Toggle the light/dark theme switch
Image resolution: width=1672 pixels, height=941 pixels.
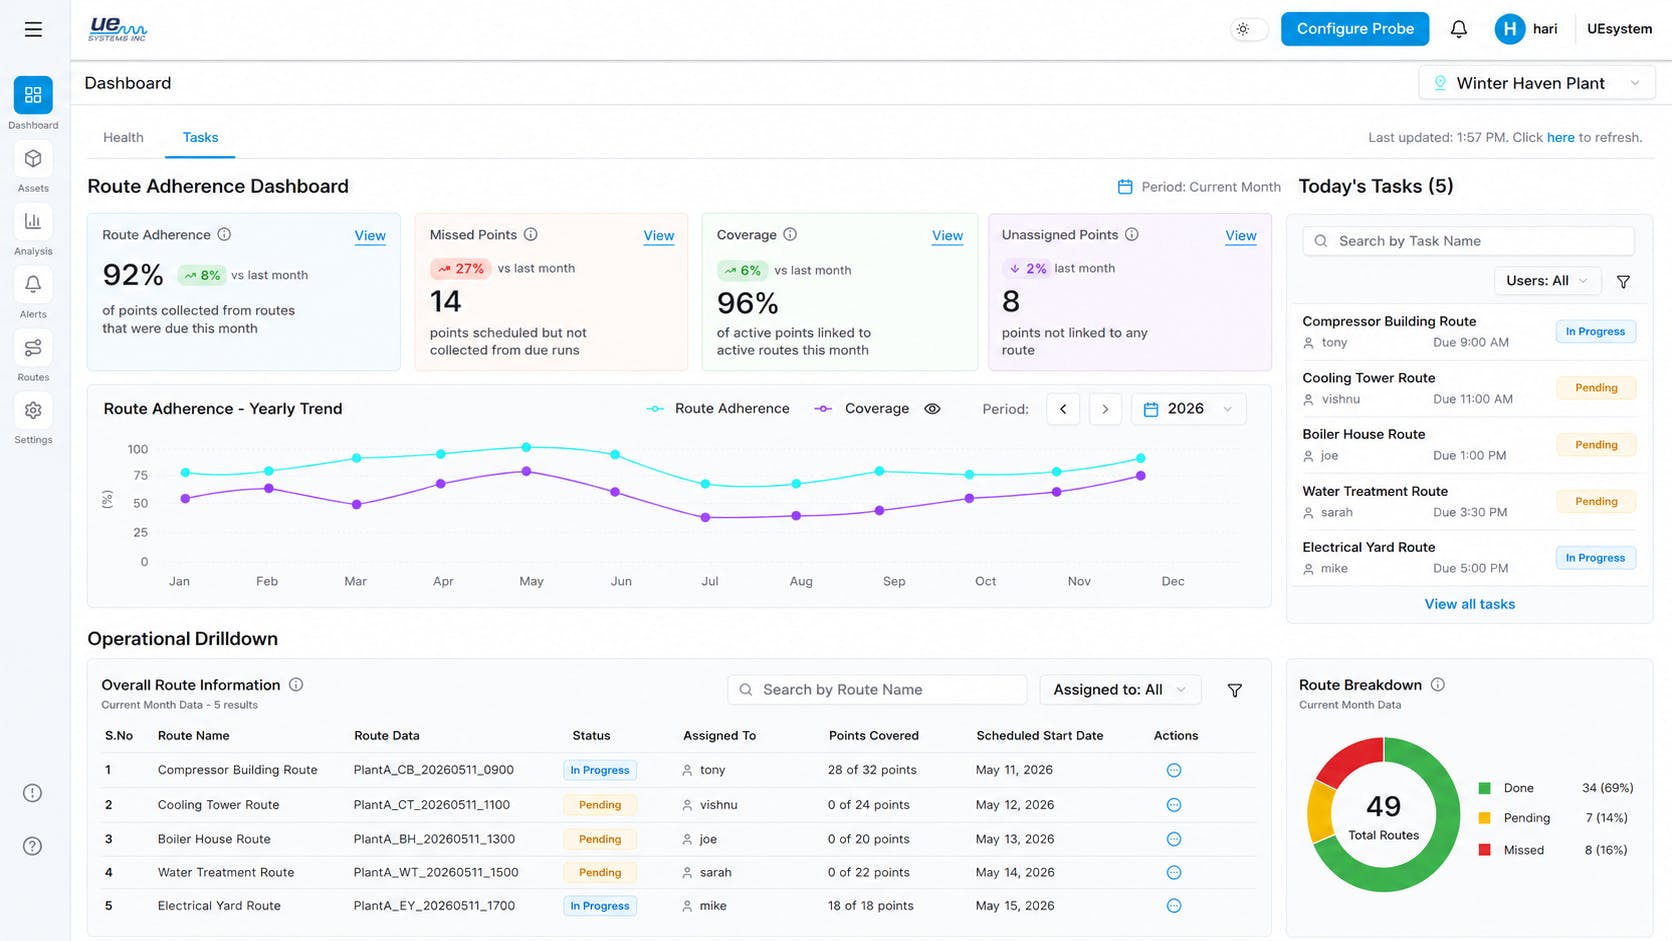pos(1249,29)
